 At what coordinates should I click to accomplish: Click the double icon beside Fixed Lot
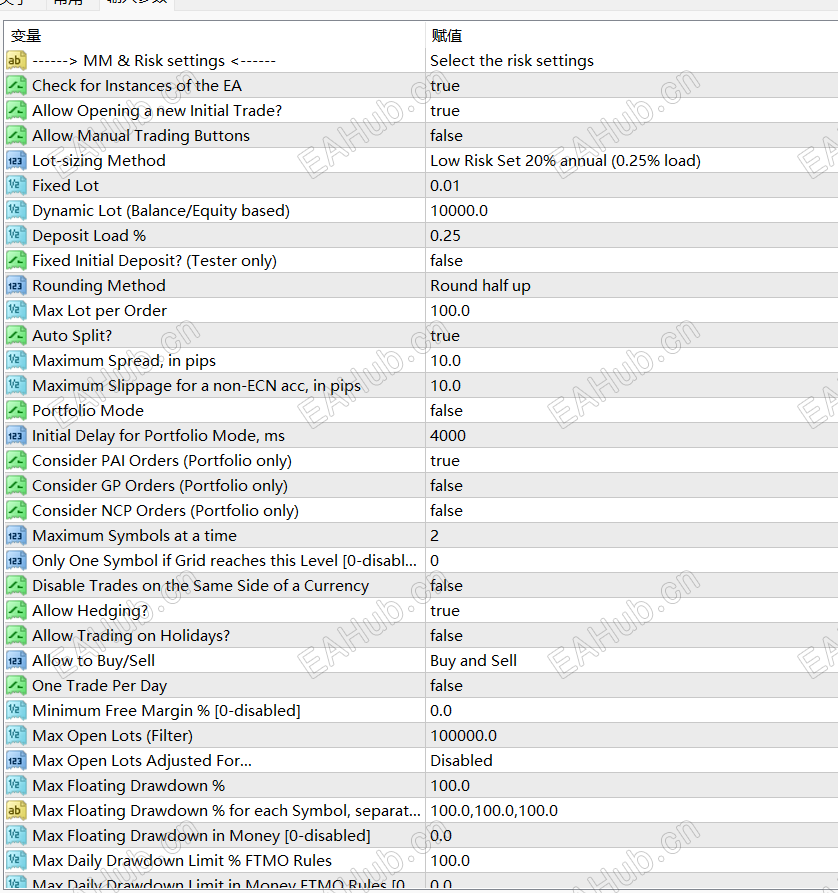click(16, 186)
